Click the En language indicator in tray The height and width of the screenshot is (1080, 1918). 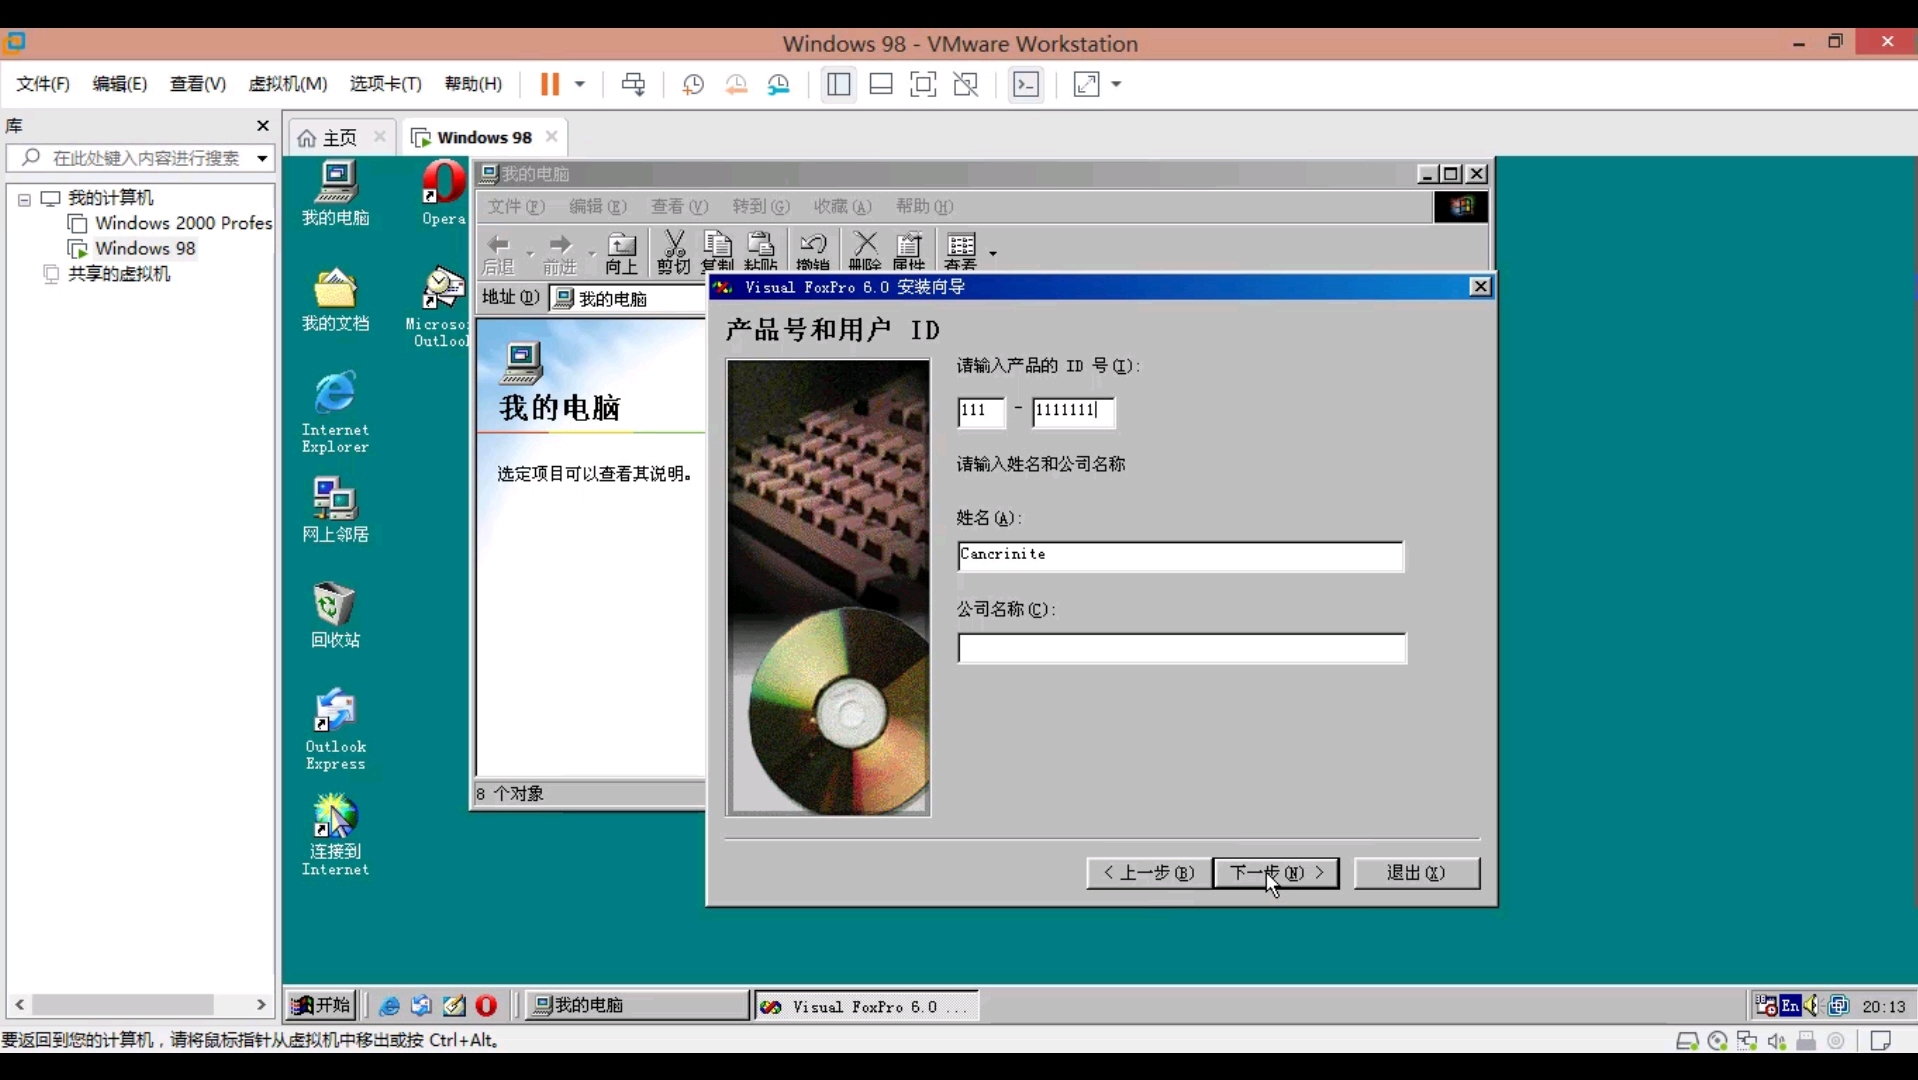(x=1790, y=1006)
